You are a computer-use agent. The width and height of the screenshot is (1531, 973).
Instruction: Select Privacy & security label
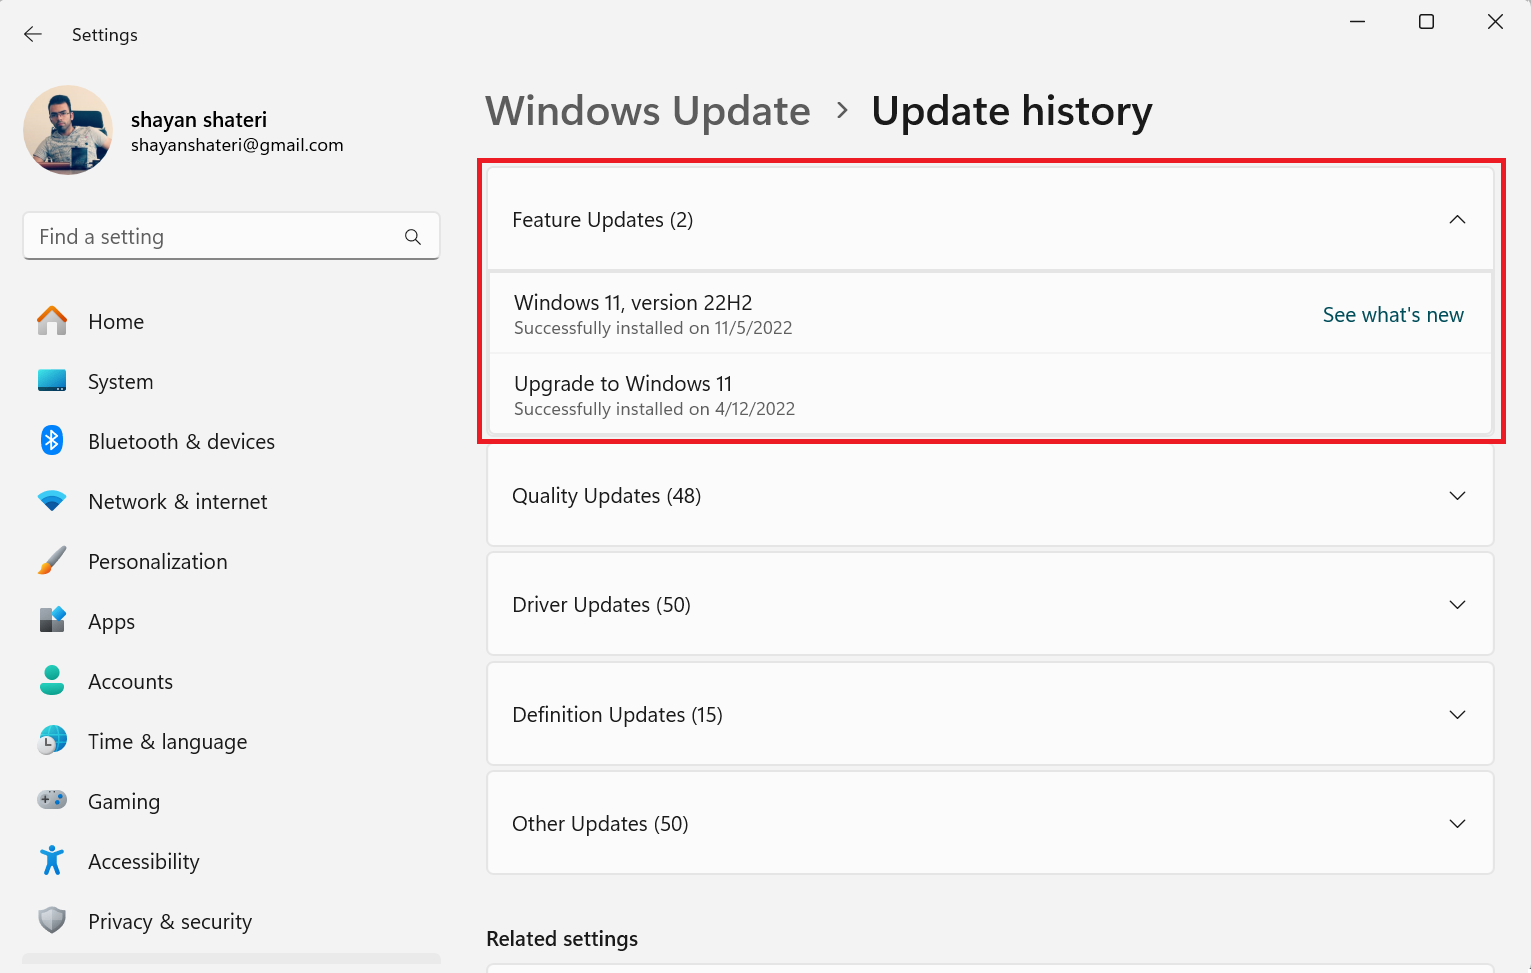[170, 923]
